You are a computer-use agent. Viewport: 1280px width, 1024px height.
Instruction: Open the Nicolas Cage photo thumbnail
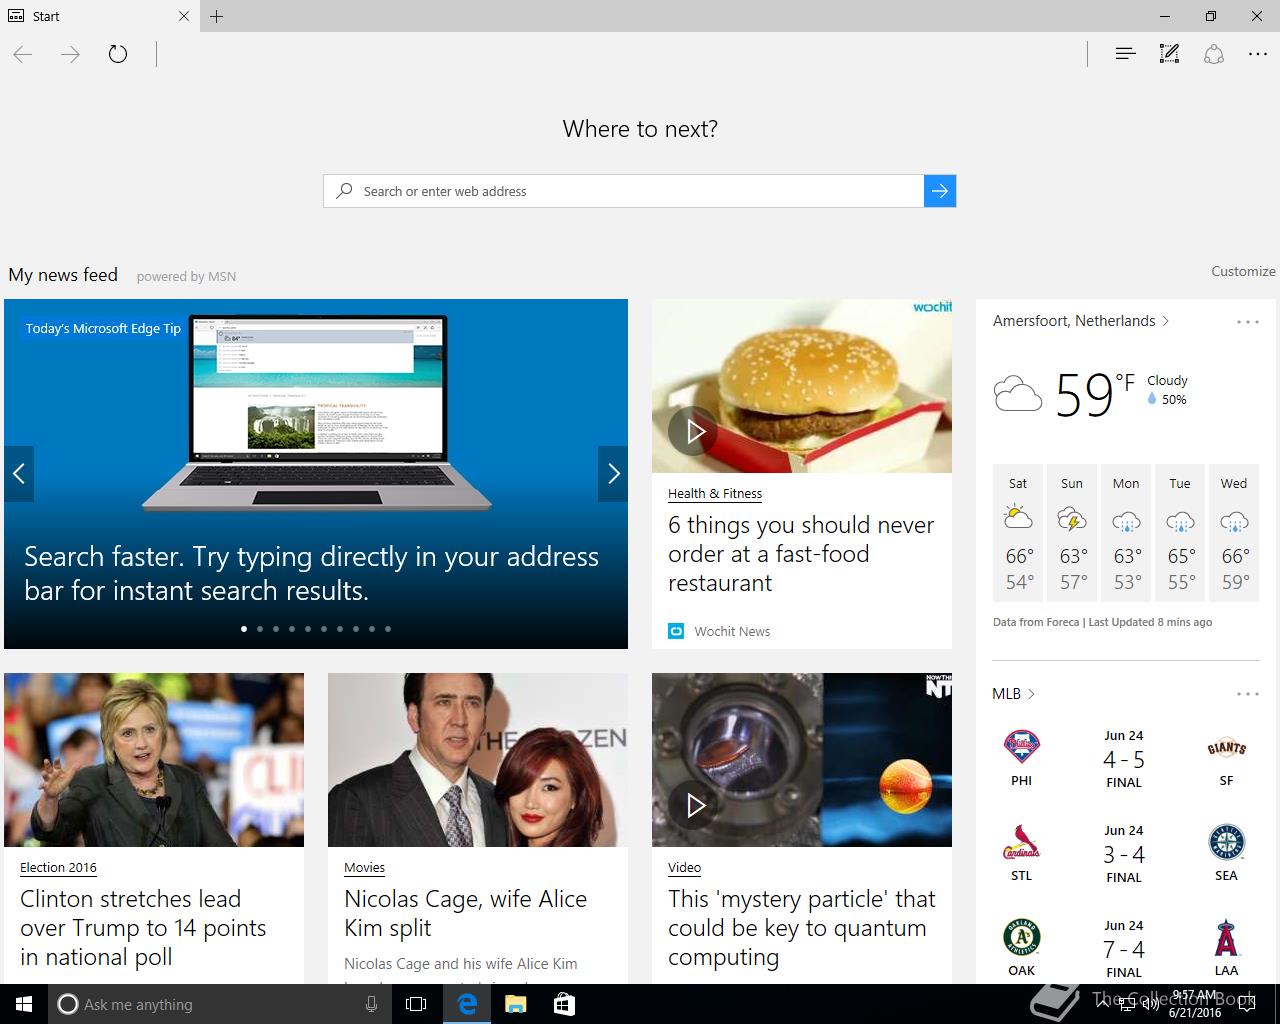pos(478,760)
